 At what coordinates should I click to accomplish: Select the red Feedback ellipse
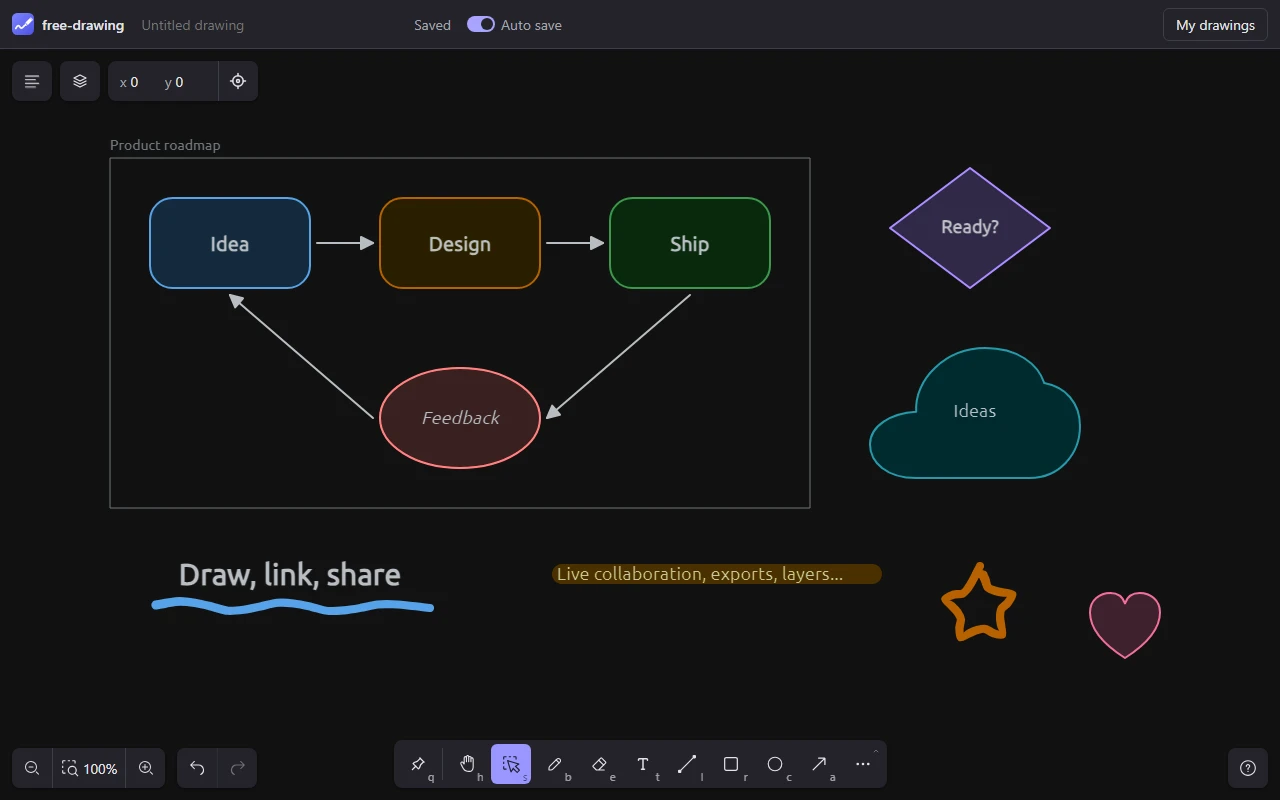point(460,418)
